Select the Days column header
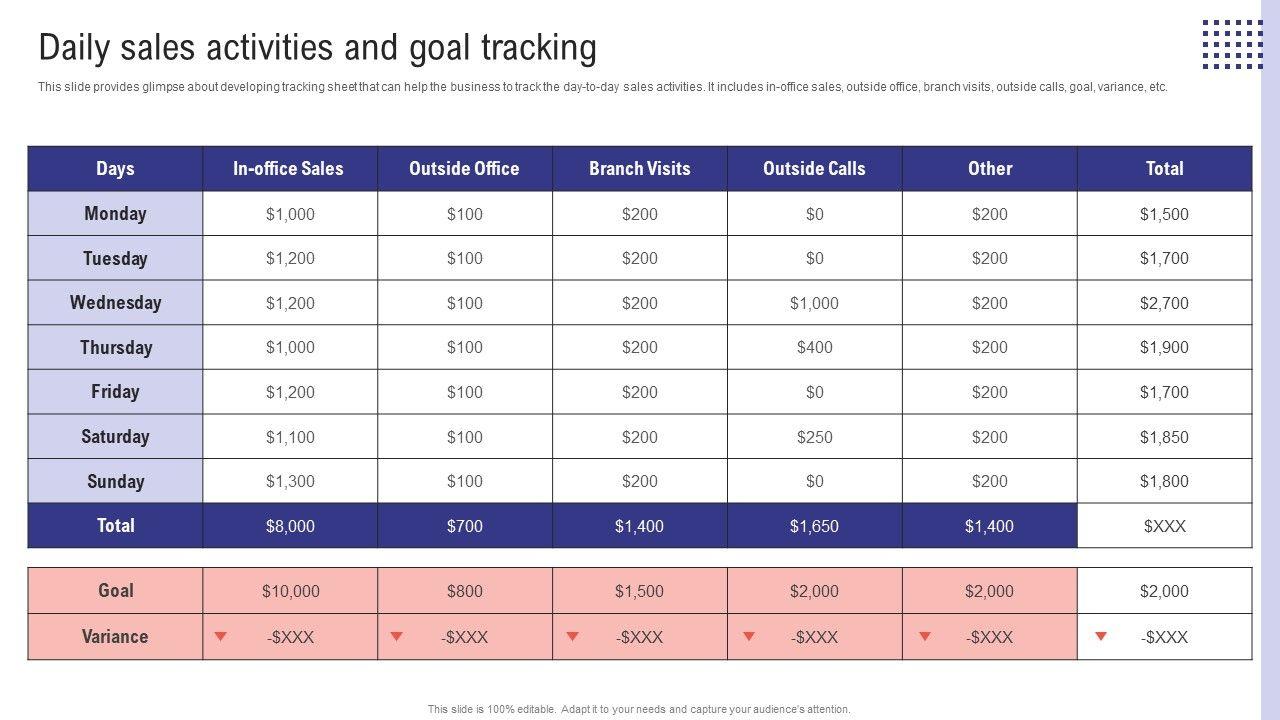The height and width of the screenshot is (720, 1280). [x=115, y=168]
